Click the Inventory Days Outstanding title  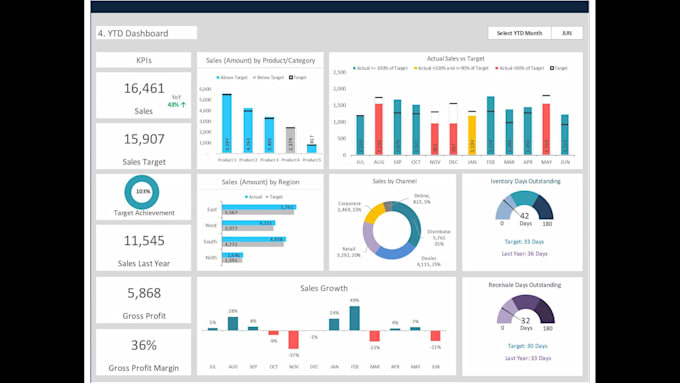525,181
